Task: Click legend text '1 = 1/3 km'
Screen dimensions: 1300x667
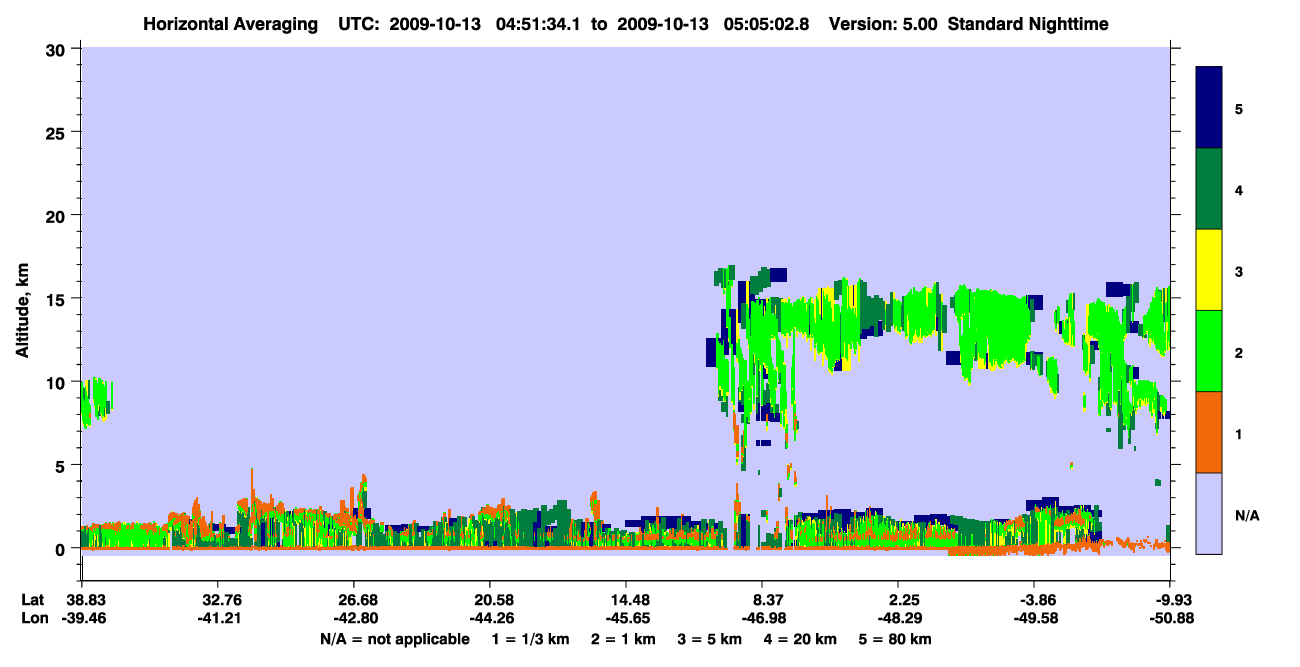Action: pos(530,638)
